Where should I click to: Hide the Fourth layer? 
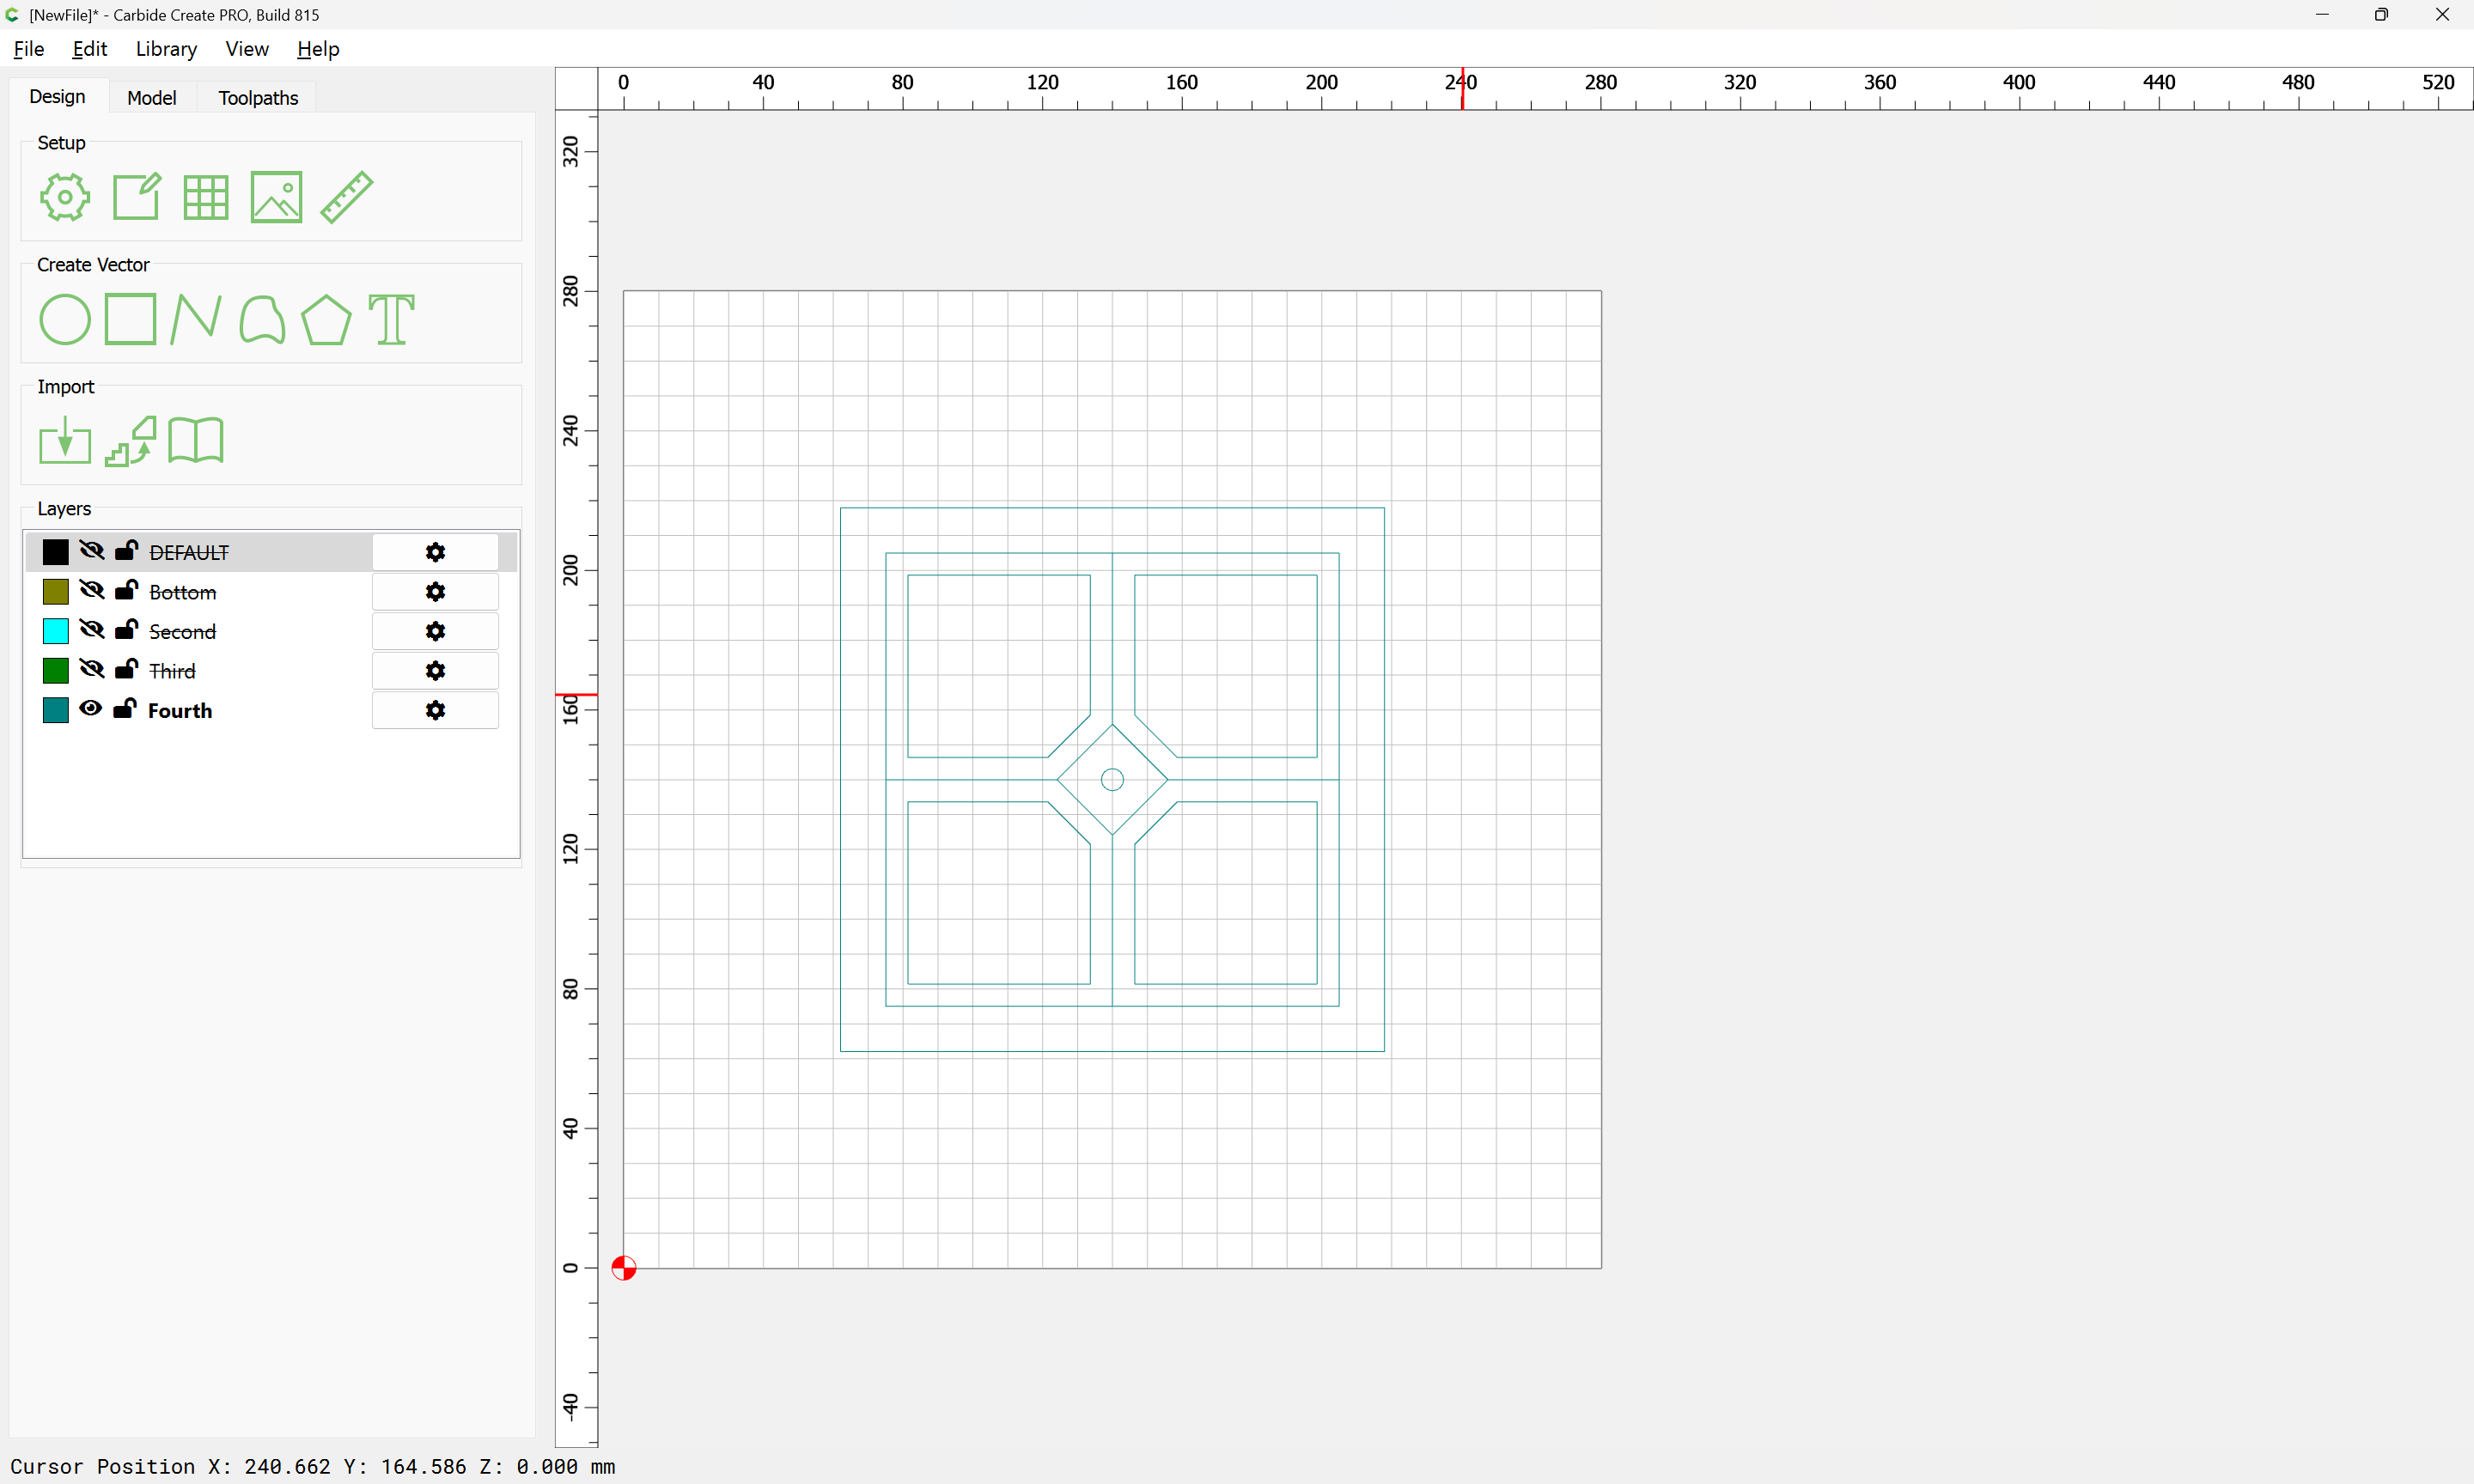[91, 708]
